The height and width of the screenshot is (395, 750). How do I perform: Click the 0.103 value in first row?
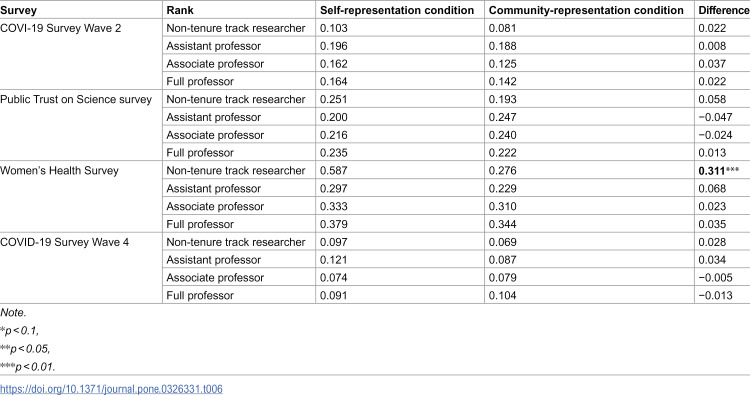pos(333,28)
